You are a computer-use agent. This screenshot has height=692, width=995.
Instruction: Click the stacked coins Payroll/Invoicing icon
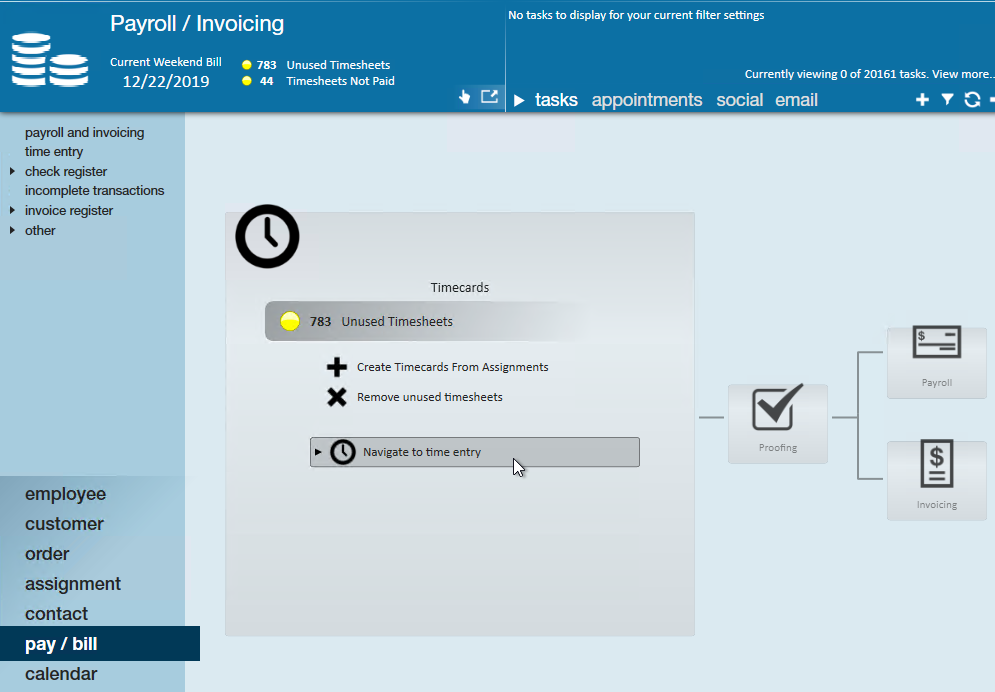pyautogui.click(x=49, y=60)
